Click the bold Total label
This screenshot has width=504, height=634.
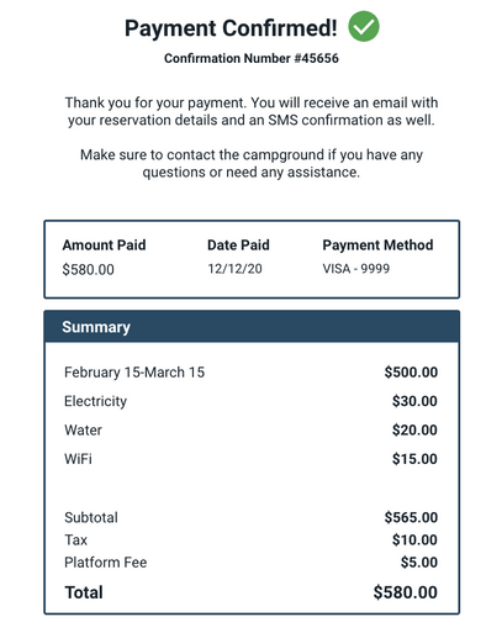pos(84,592)
